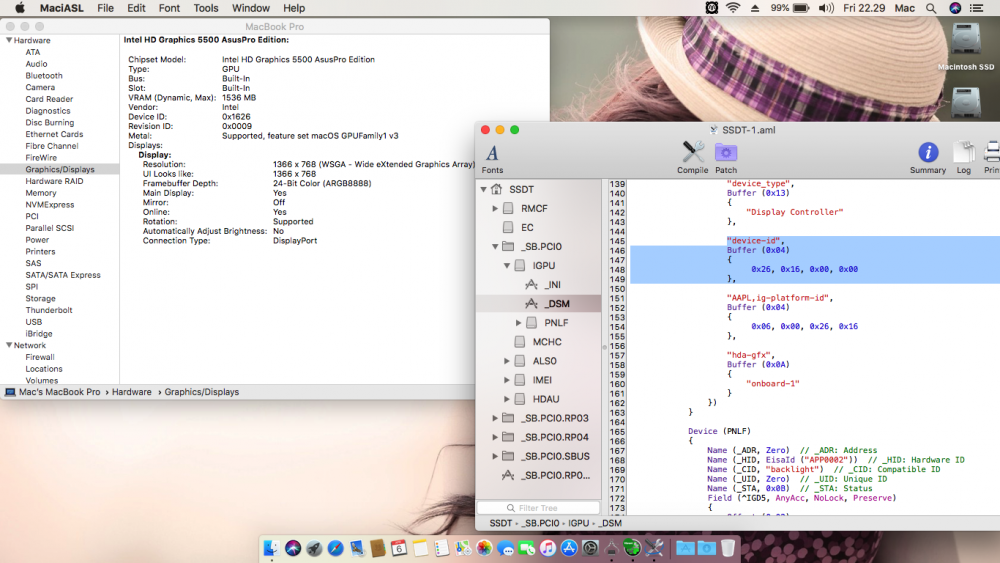
Task: Open Mail from the Dock
Action: coord(357,548)
